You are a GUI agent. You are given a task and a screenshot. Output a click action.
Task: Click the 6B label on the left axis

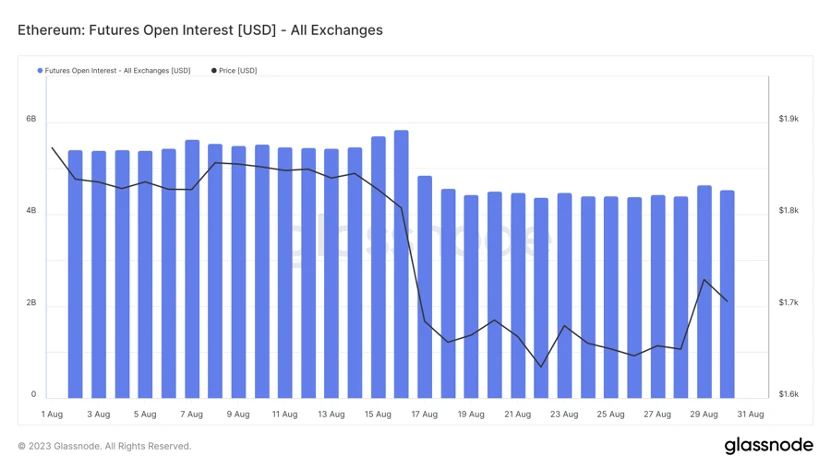31,119
